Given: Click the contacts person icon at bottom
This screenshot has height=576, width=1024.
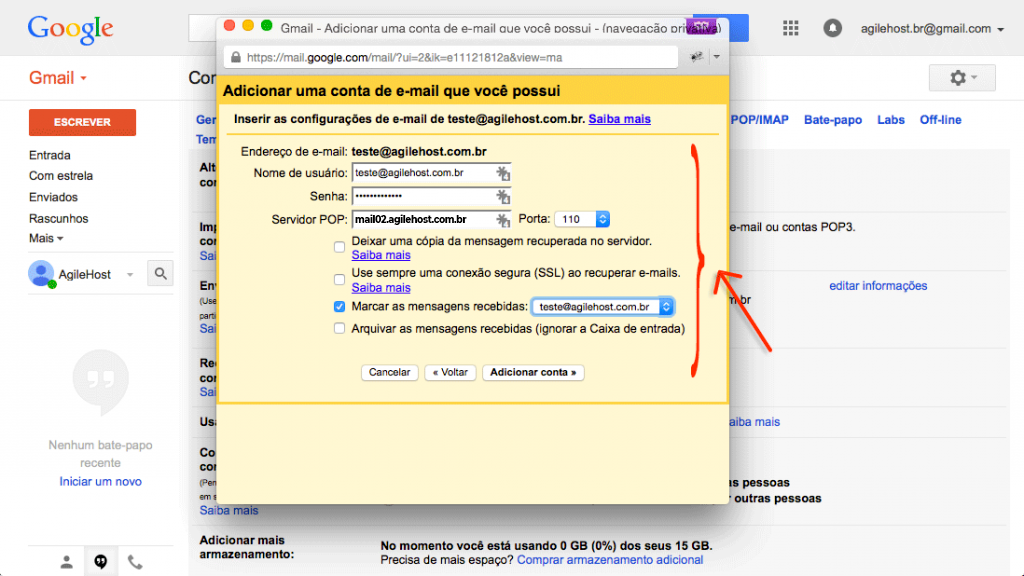Looking at the screenshot, I should [x=66, y=561].
